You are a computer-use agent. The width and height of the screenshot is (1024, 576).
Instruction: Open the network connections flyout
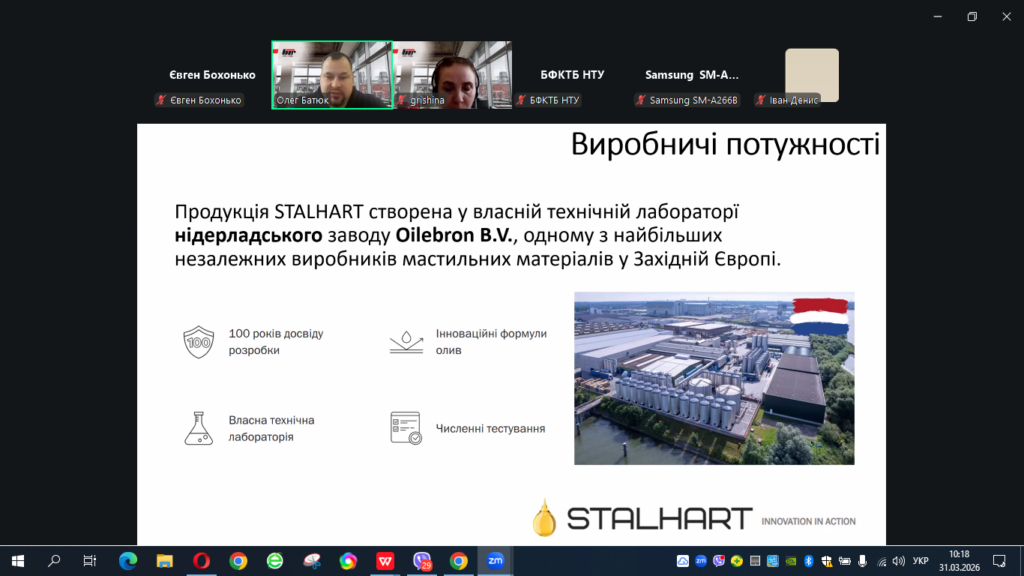point(881,561)
